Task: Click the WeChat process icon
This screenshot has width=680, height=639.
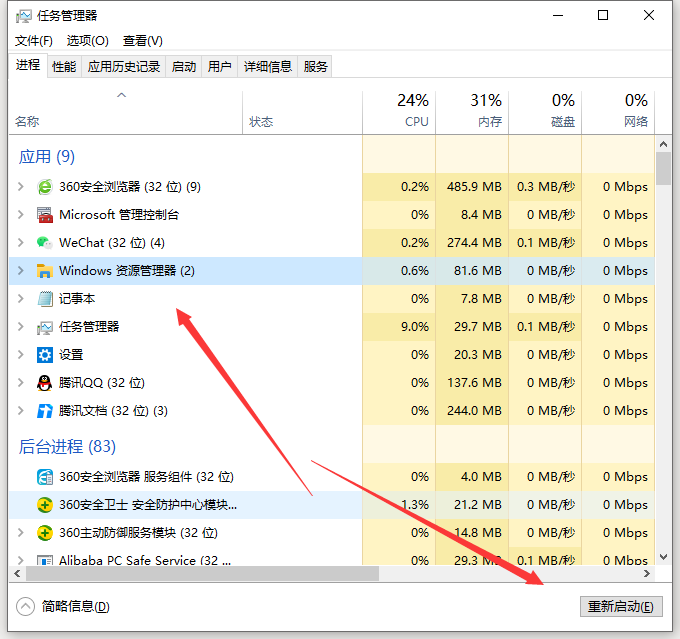Action: coord(44,243)
